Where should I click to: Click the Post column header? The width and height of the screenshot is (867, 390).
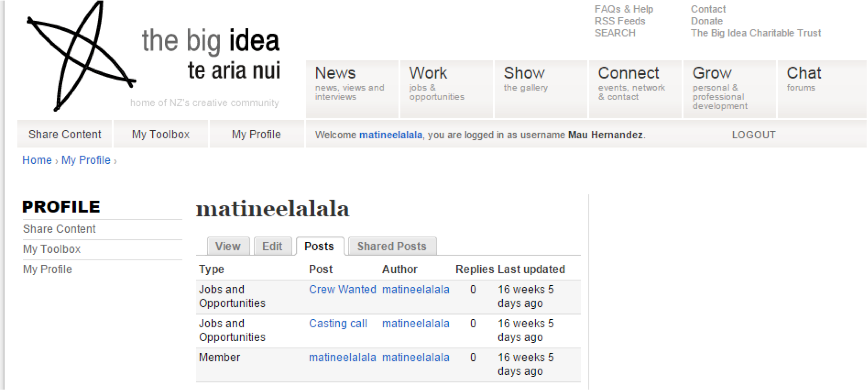click(321, 269)
